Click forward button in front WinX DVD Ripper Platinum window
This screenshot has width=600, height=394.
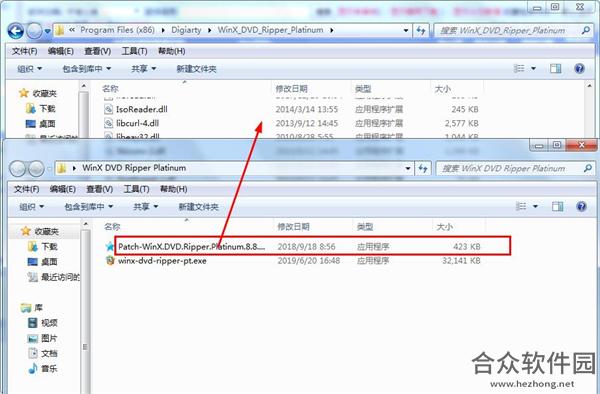(x=36, y=168)
